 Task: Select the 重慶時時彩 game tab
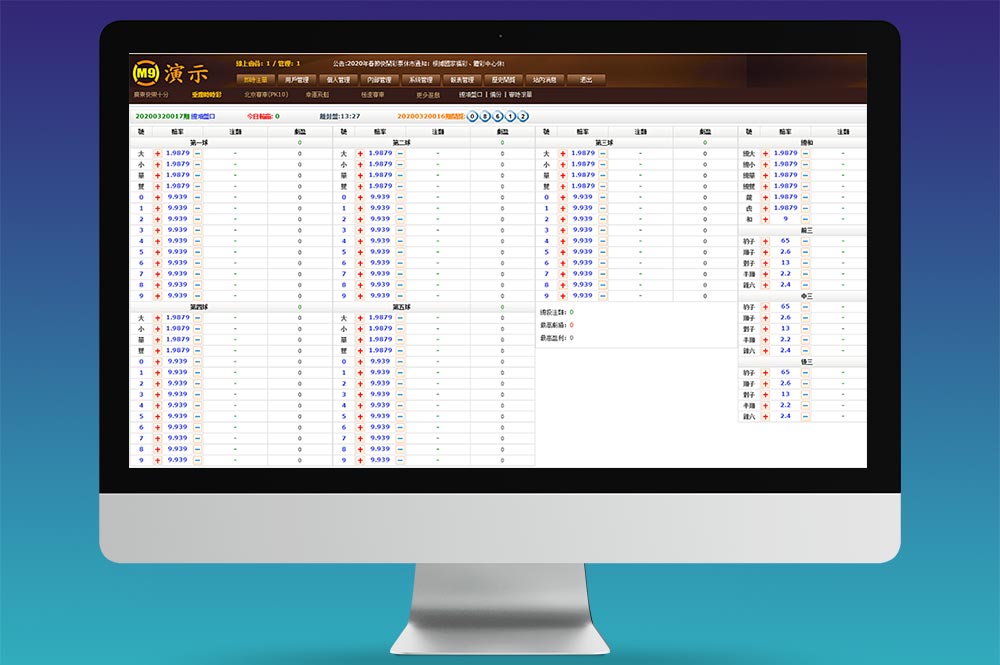[207, 94]
